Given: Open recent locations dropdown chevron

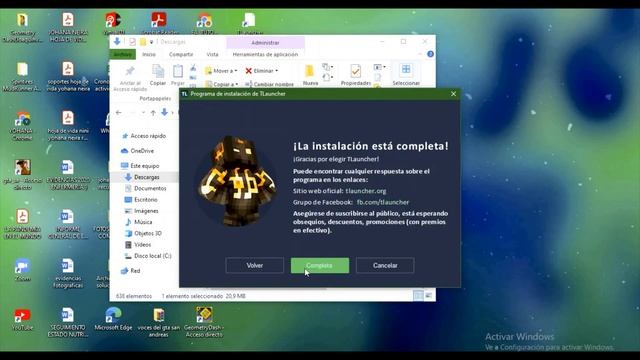Looking at the screenshot, I should (x=143, y=112).
